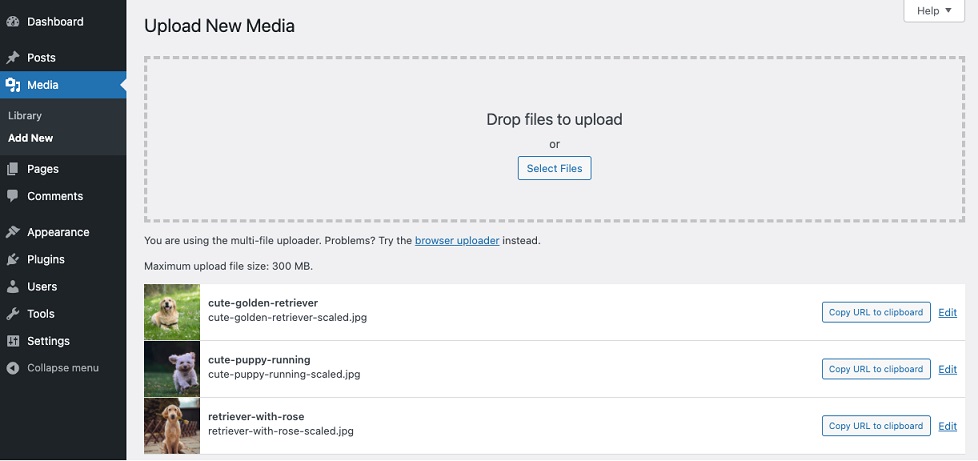Edit the retriever-with-rose image
Image resolution: width=978 pixels, height=461 pixels.
tap(947, 426)
